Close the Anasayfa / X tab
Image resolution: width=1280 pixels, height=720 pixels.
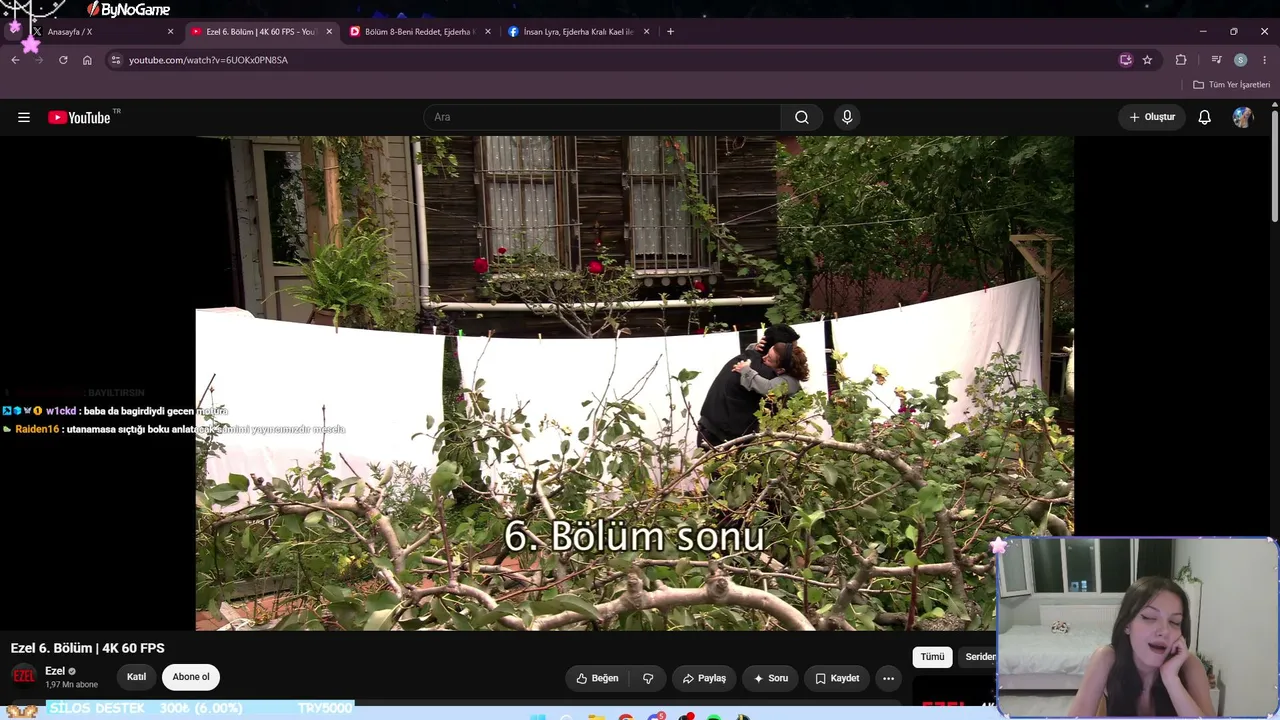[x=170, y=32]
